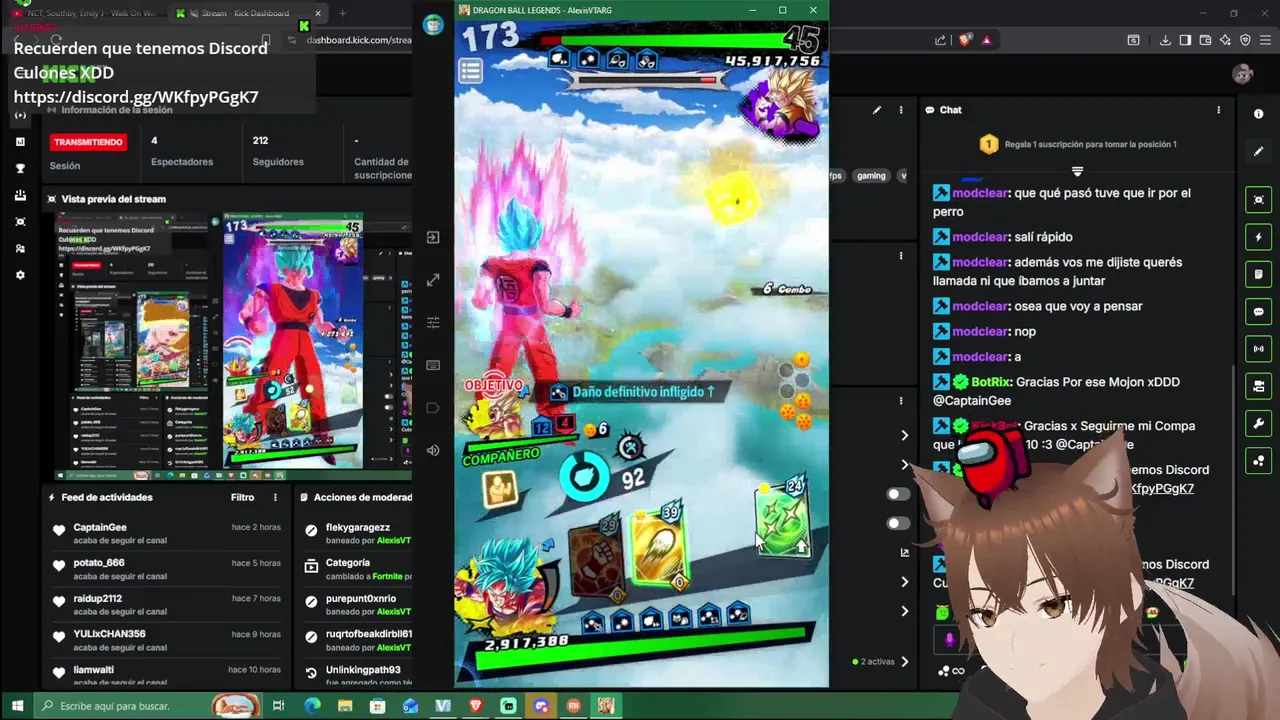Open the three-dot menu beside the tags pencil icon
Image resolution: width=1280 pixels, height=720 pixels.
(901, 110)
